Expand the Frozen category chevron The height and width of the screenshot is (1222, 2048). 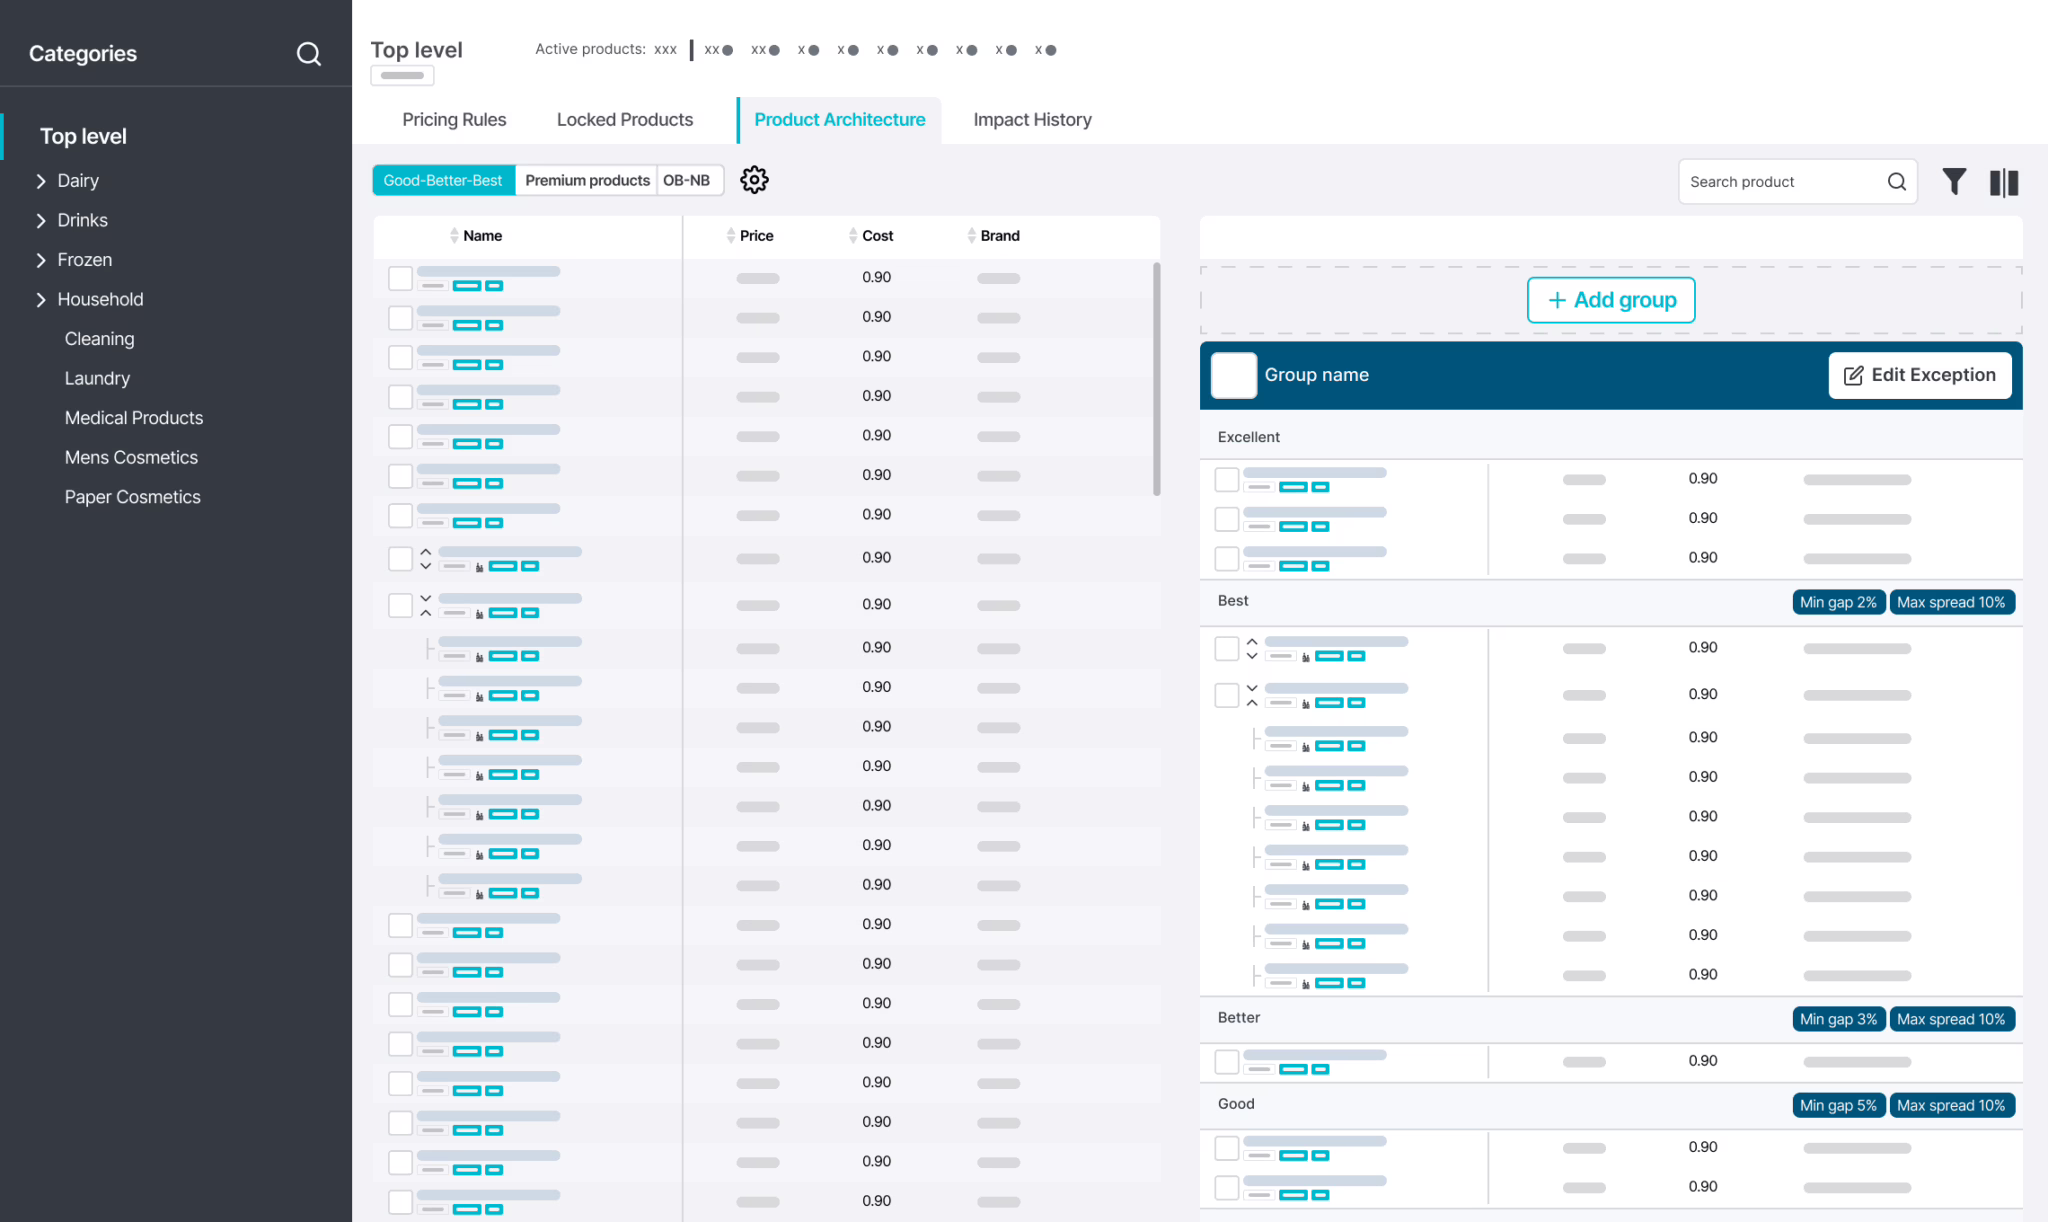41,260
